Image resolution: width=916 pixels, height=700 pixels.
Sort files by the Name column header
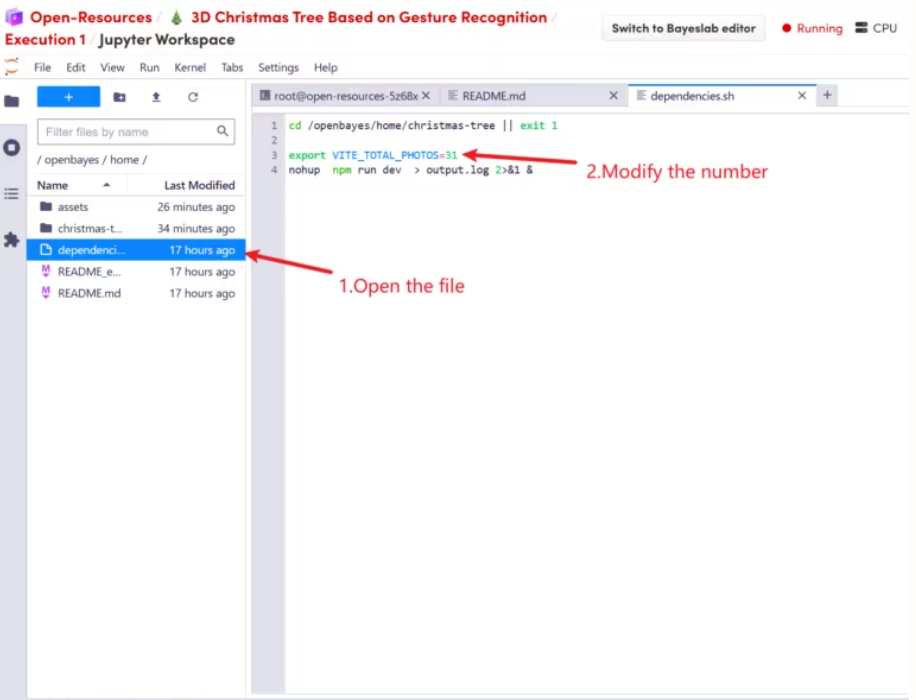coord(53,185)
